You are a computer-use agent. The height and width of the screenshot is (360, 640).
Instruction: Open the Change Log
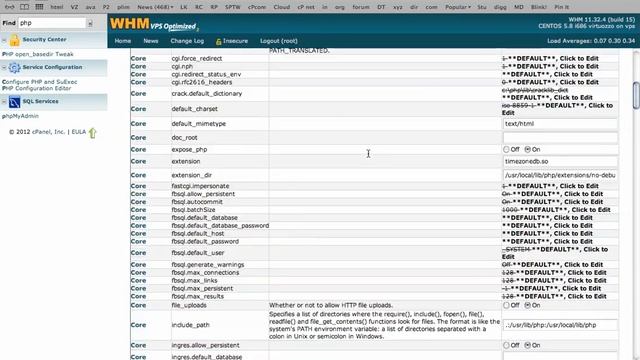187,41
